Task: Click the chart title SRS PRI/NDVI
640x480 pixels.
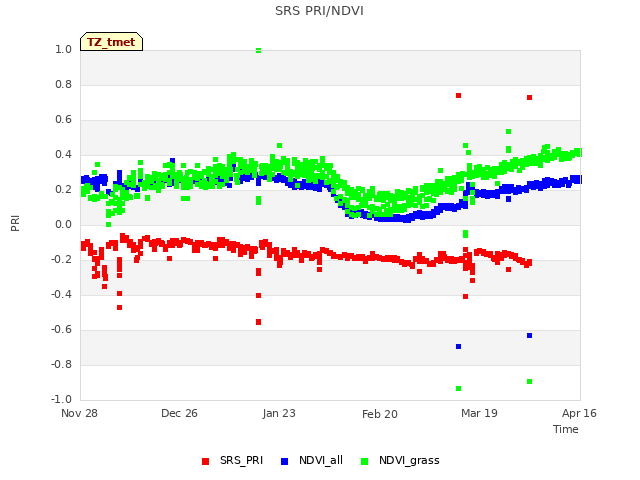Action: point(319,11)
